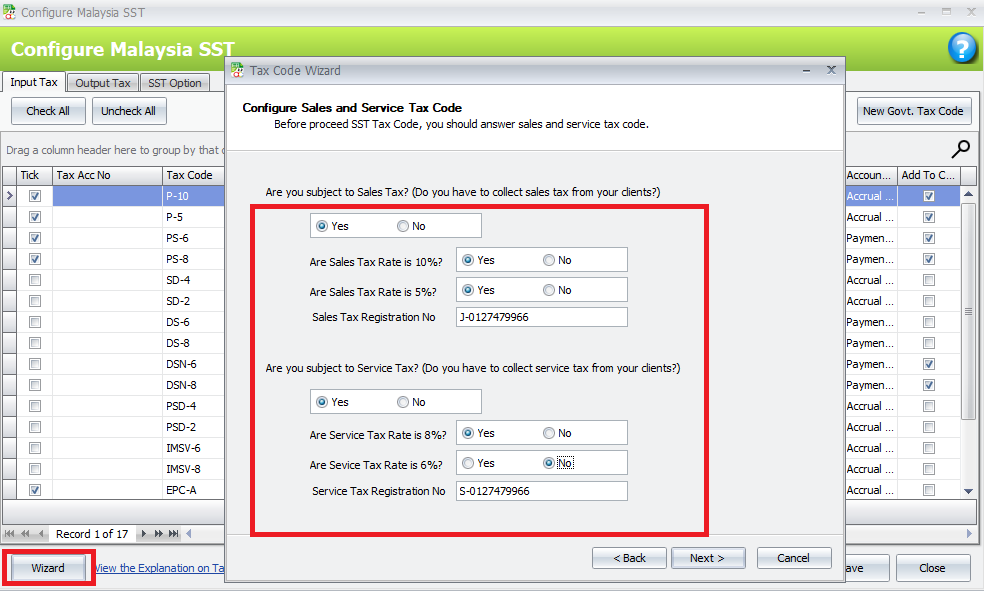Choose Yes for Service Tax Rate 8%

click(468, 433)
